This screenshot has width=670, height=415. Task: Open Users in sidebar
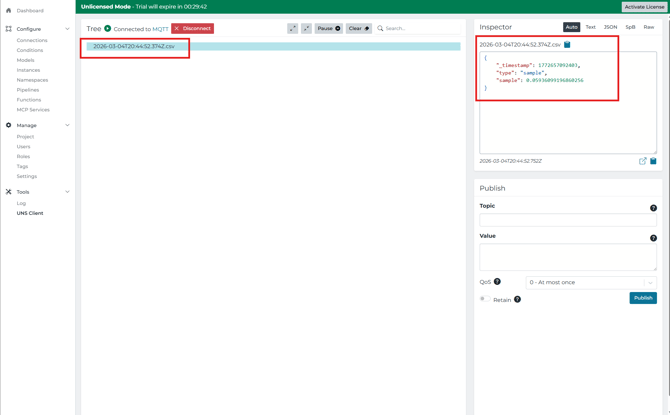click(24, 147)
